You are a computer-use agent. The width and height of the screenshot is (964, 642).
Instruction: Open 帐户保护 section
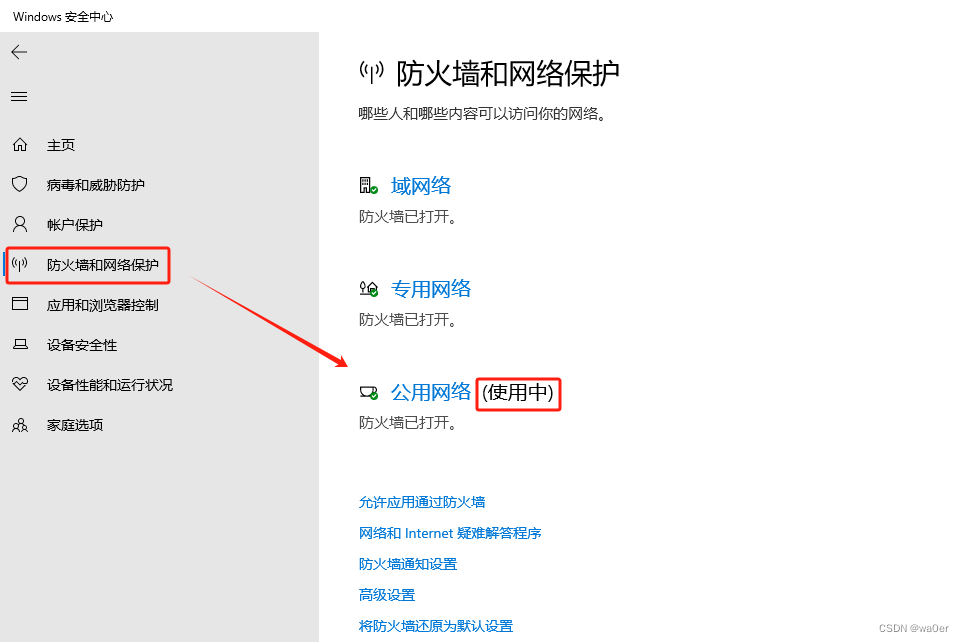(74, 225)
